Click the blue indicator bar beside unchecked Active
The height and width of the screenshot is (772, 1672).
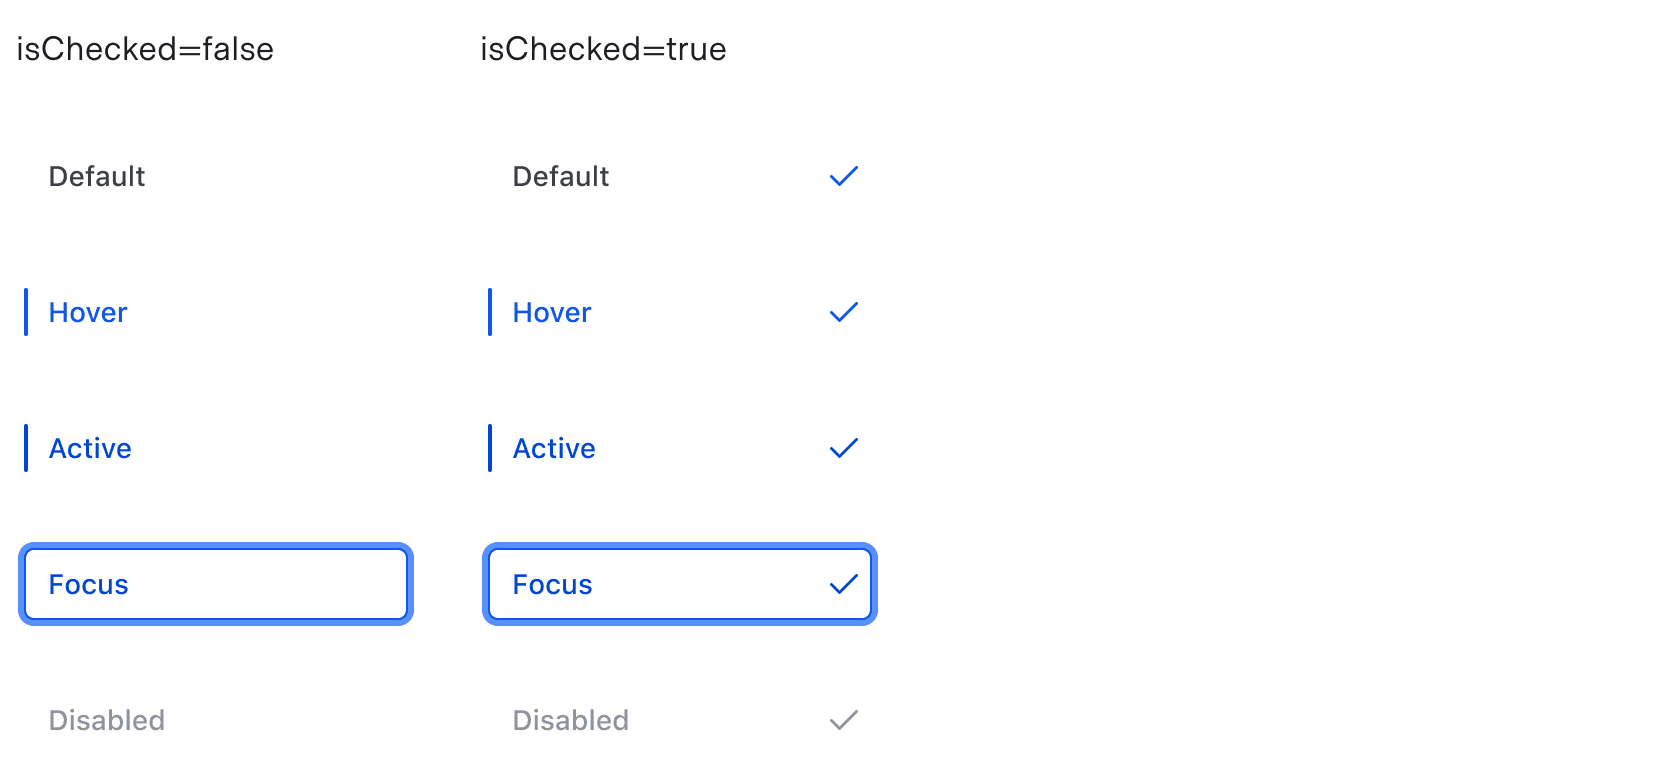click(x=27, y=448)
